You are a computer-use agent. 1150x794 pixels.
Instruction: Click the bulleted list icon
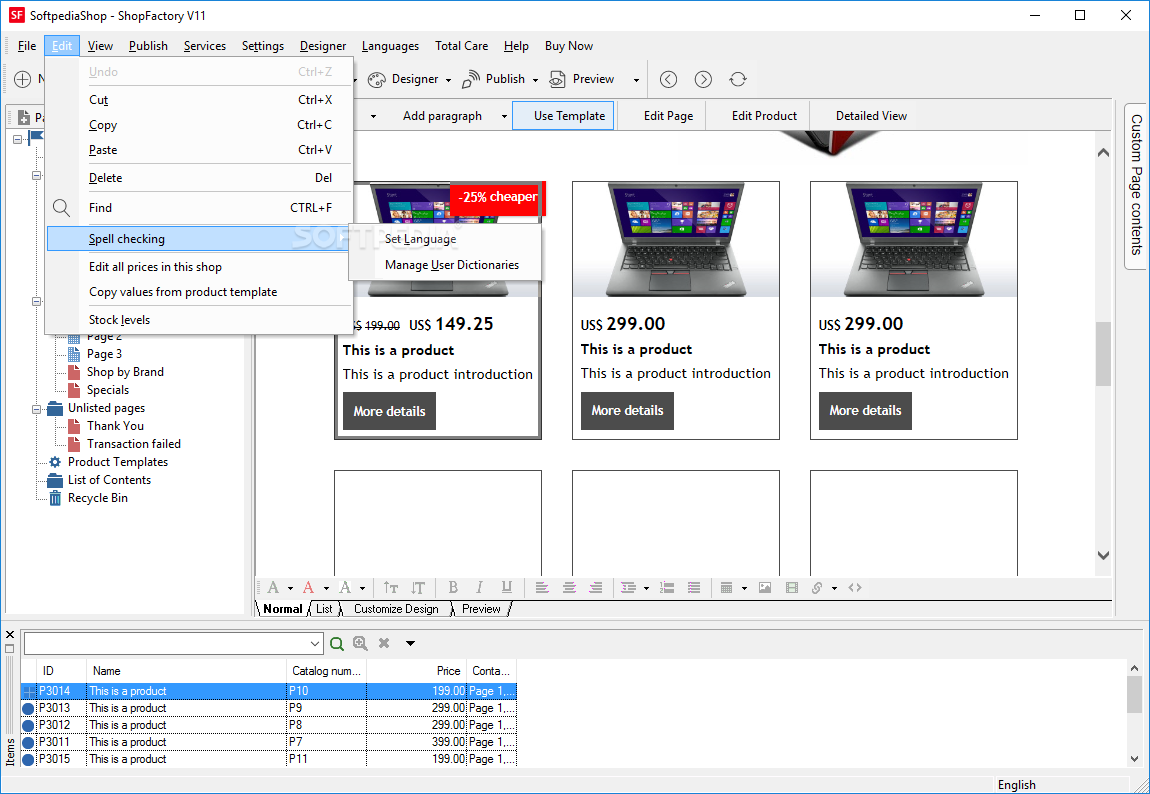tap(694, 587)
